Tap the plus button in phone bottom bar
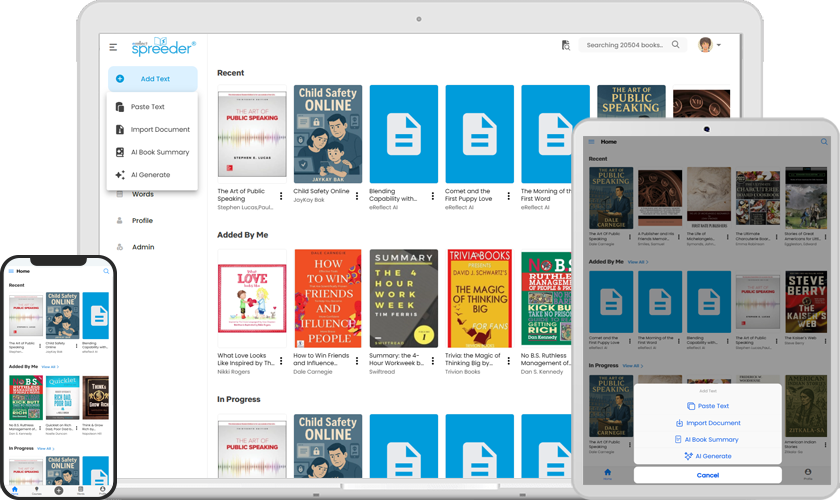Viewport: 840px width, 500px height. point(58,490)
